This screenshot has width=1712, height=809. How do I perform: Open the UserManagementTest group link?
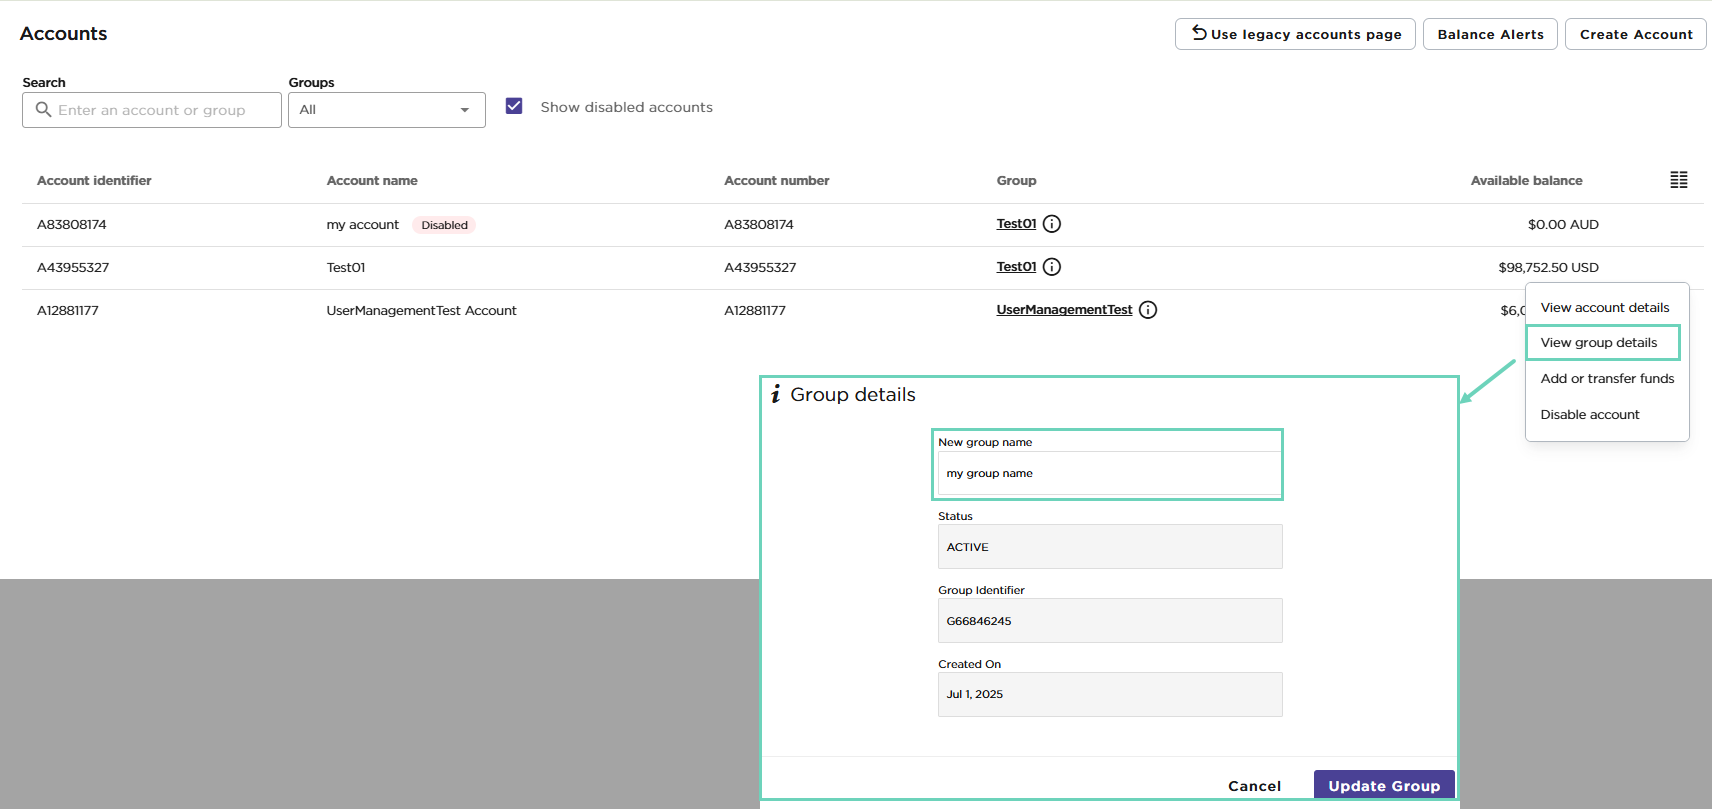coord(1063,310)
